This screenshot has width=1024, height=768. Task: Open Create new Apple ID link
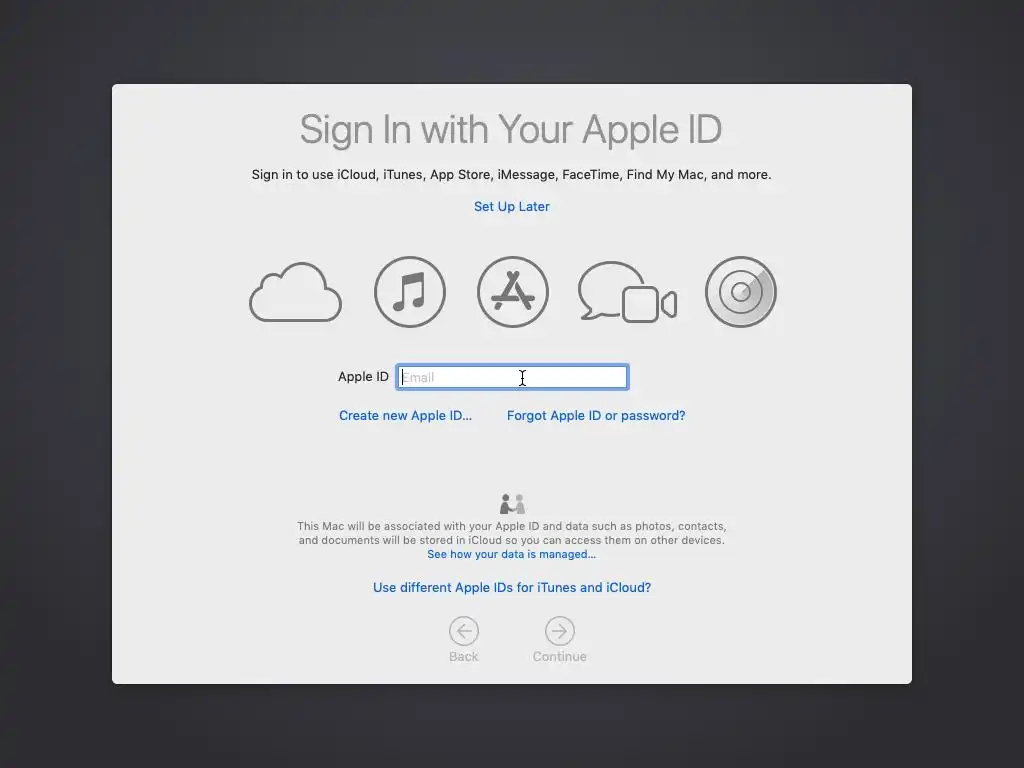[405, 415]
